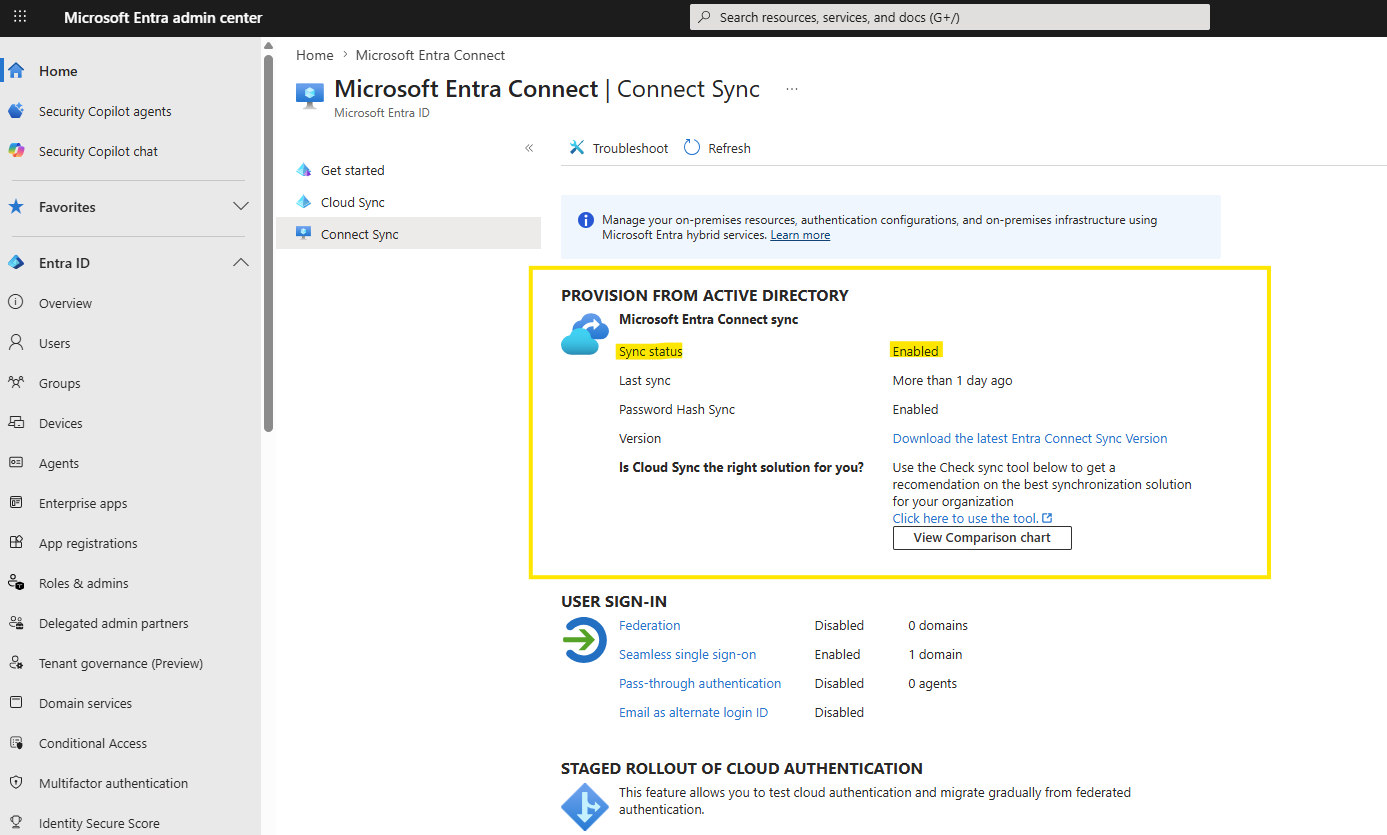Image resolution: width=1387 pixels, height=835 pixels.
Task: Open the app launcher grid icon
Action: click(20, 17)
